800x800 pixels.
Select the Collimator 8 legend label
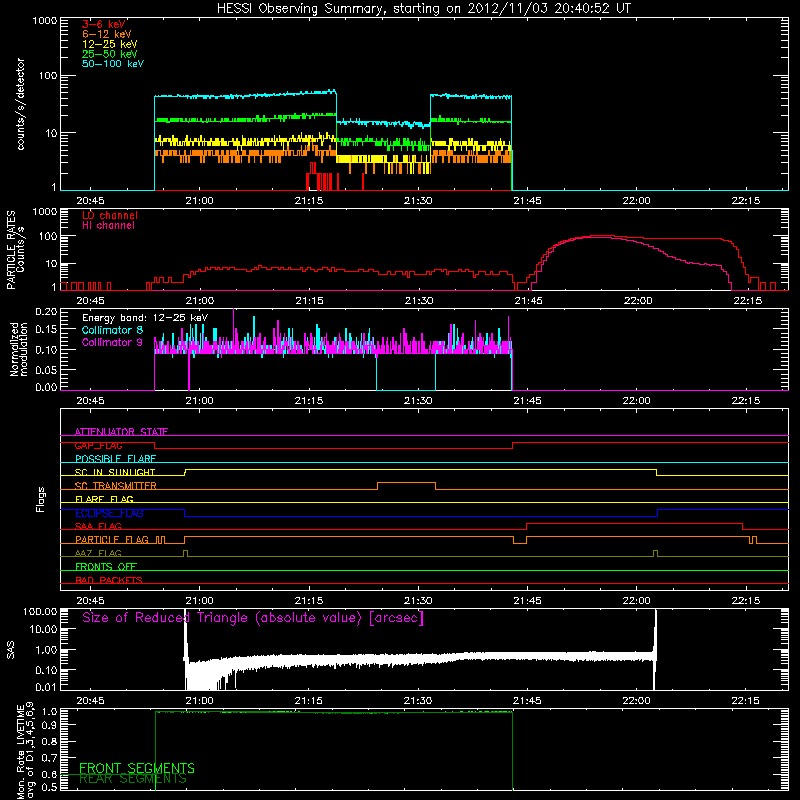(x=112, y=330)
